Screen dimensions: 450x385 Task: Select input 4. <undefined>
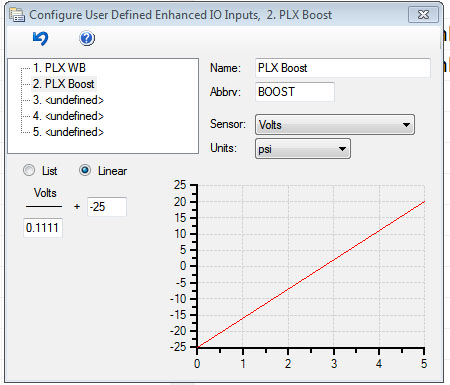(68, 116)
